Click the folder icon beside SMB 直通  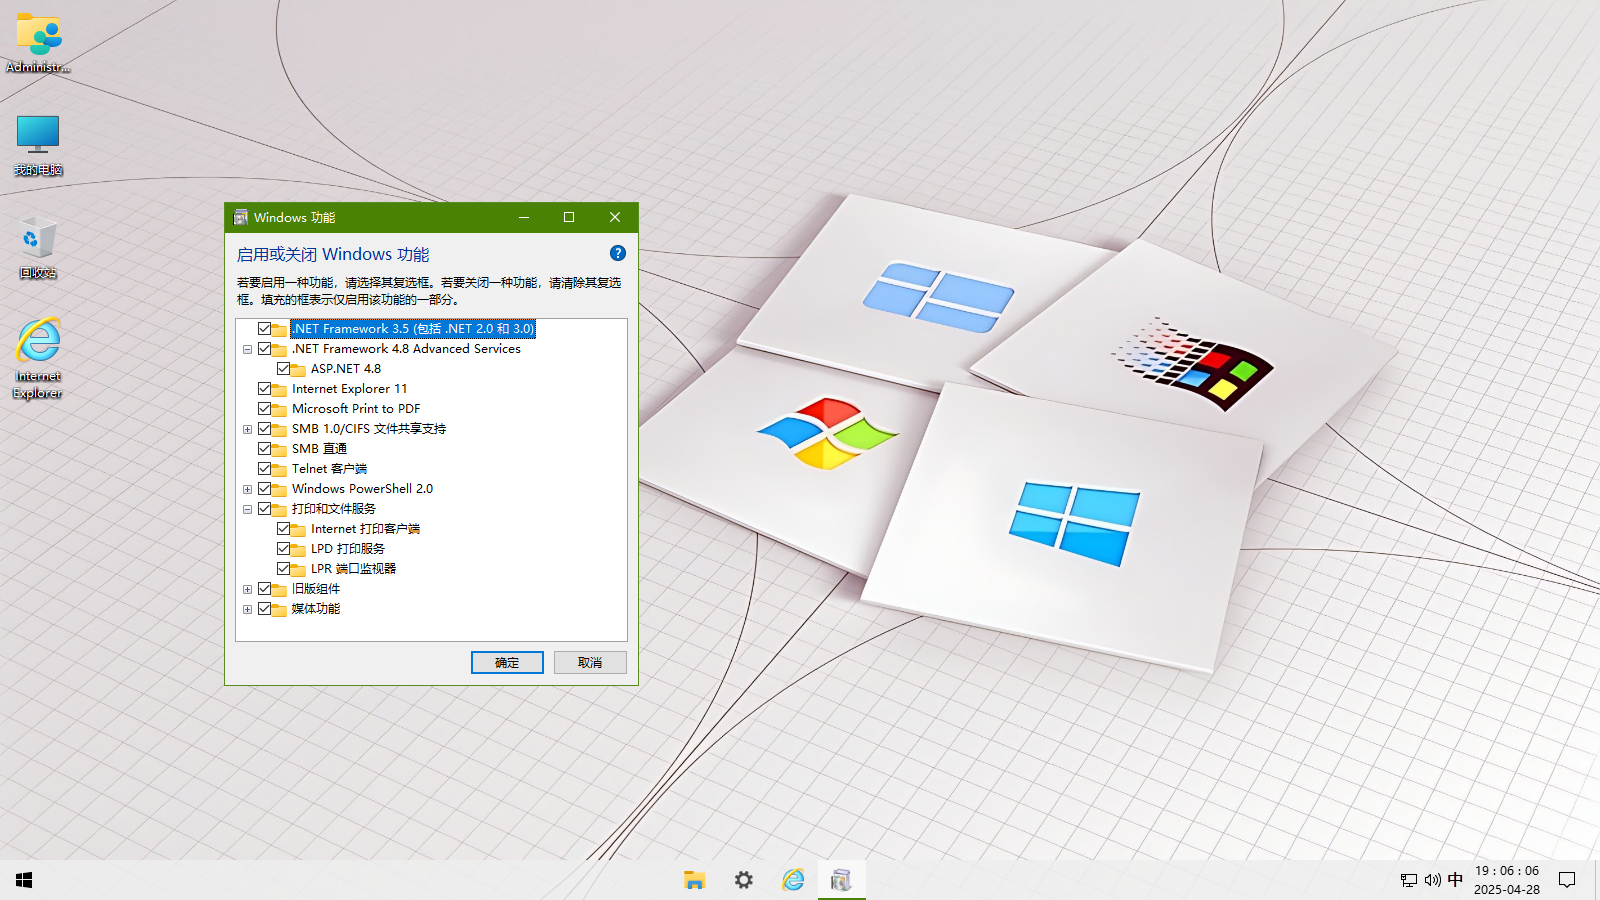pos(280,449)
